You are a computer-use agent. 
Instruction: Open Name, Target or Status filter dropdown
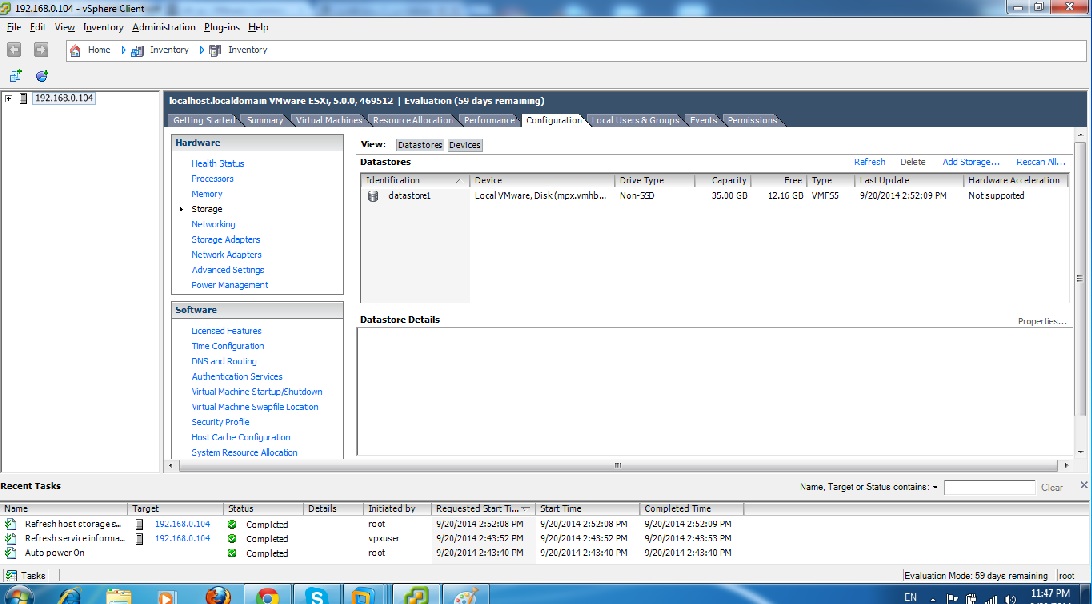point(935,487)
